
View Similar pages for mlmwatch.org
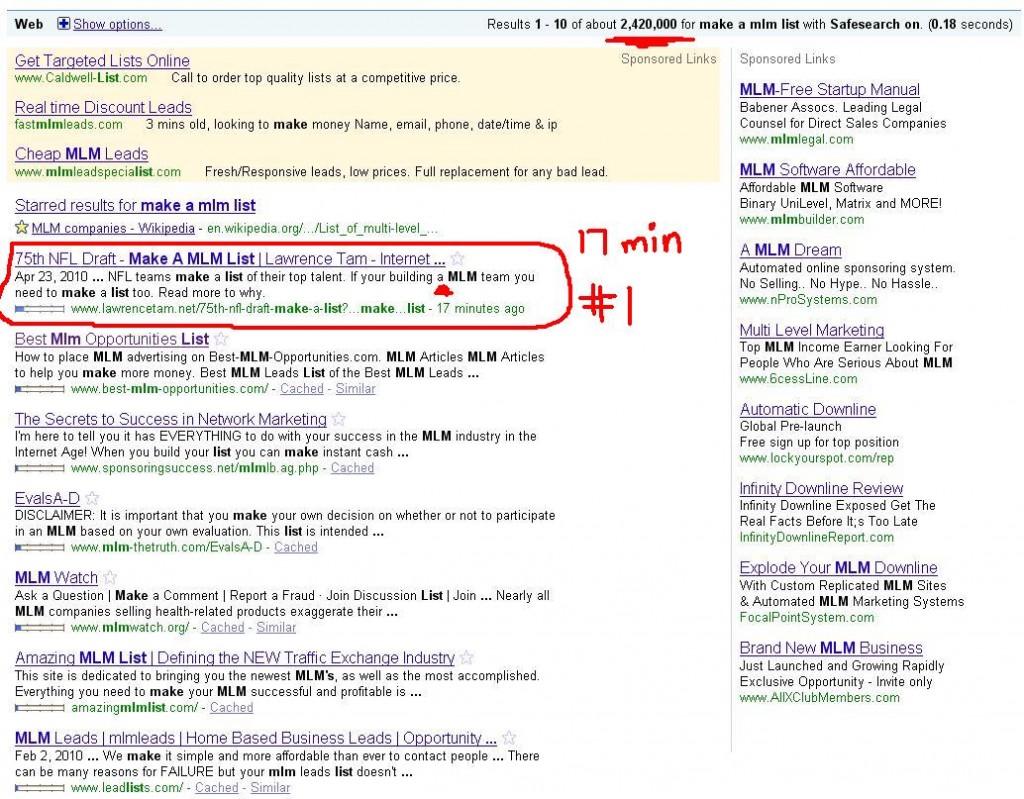(x=276, y=627)
